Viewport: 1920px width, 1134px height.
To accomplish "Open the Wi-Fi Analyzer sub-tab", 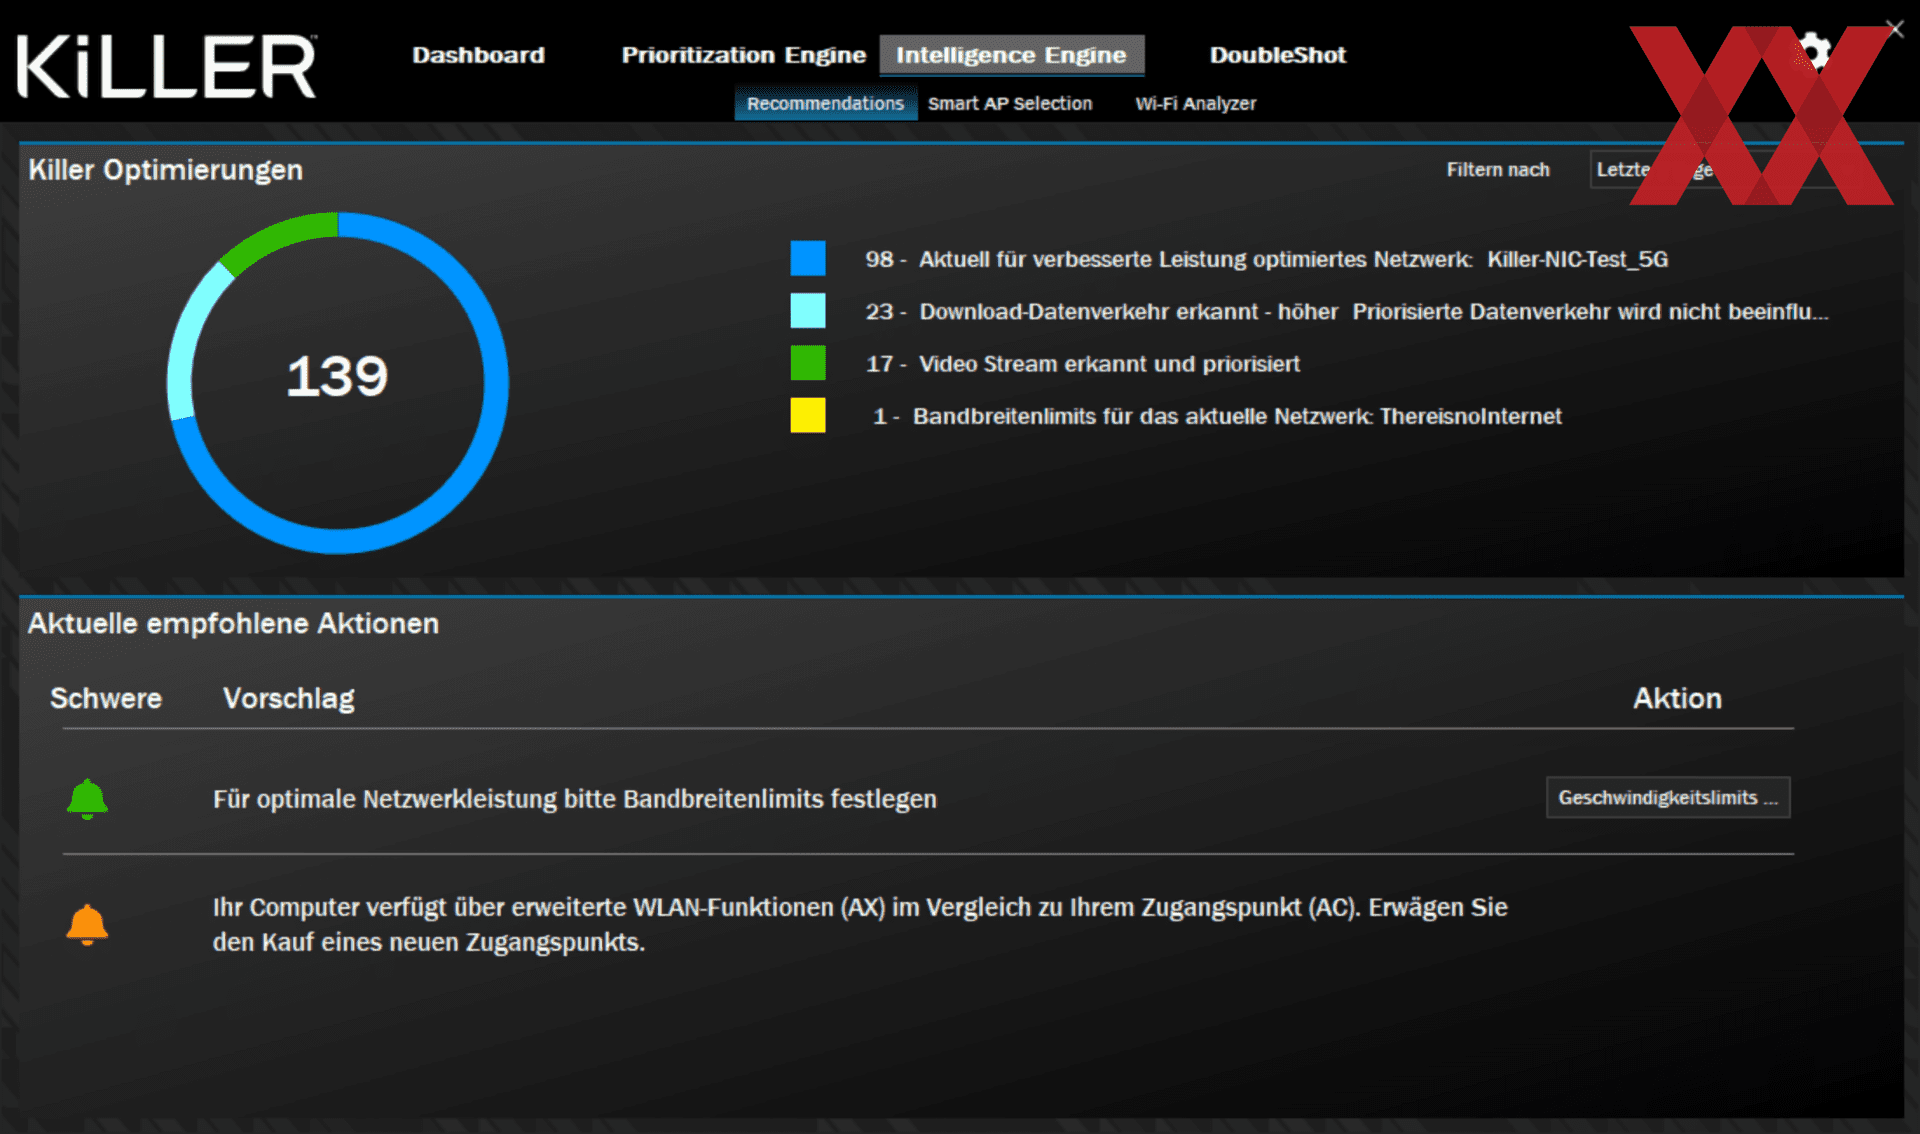I will coord(1195,103).
